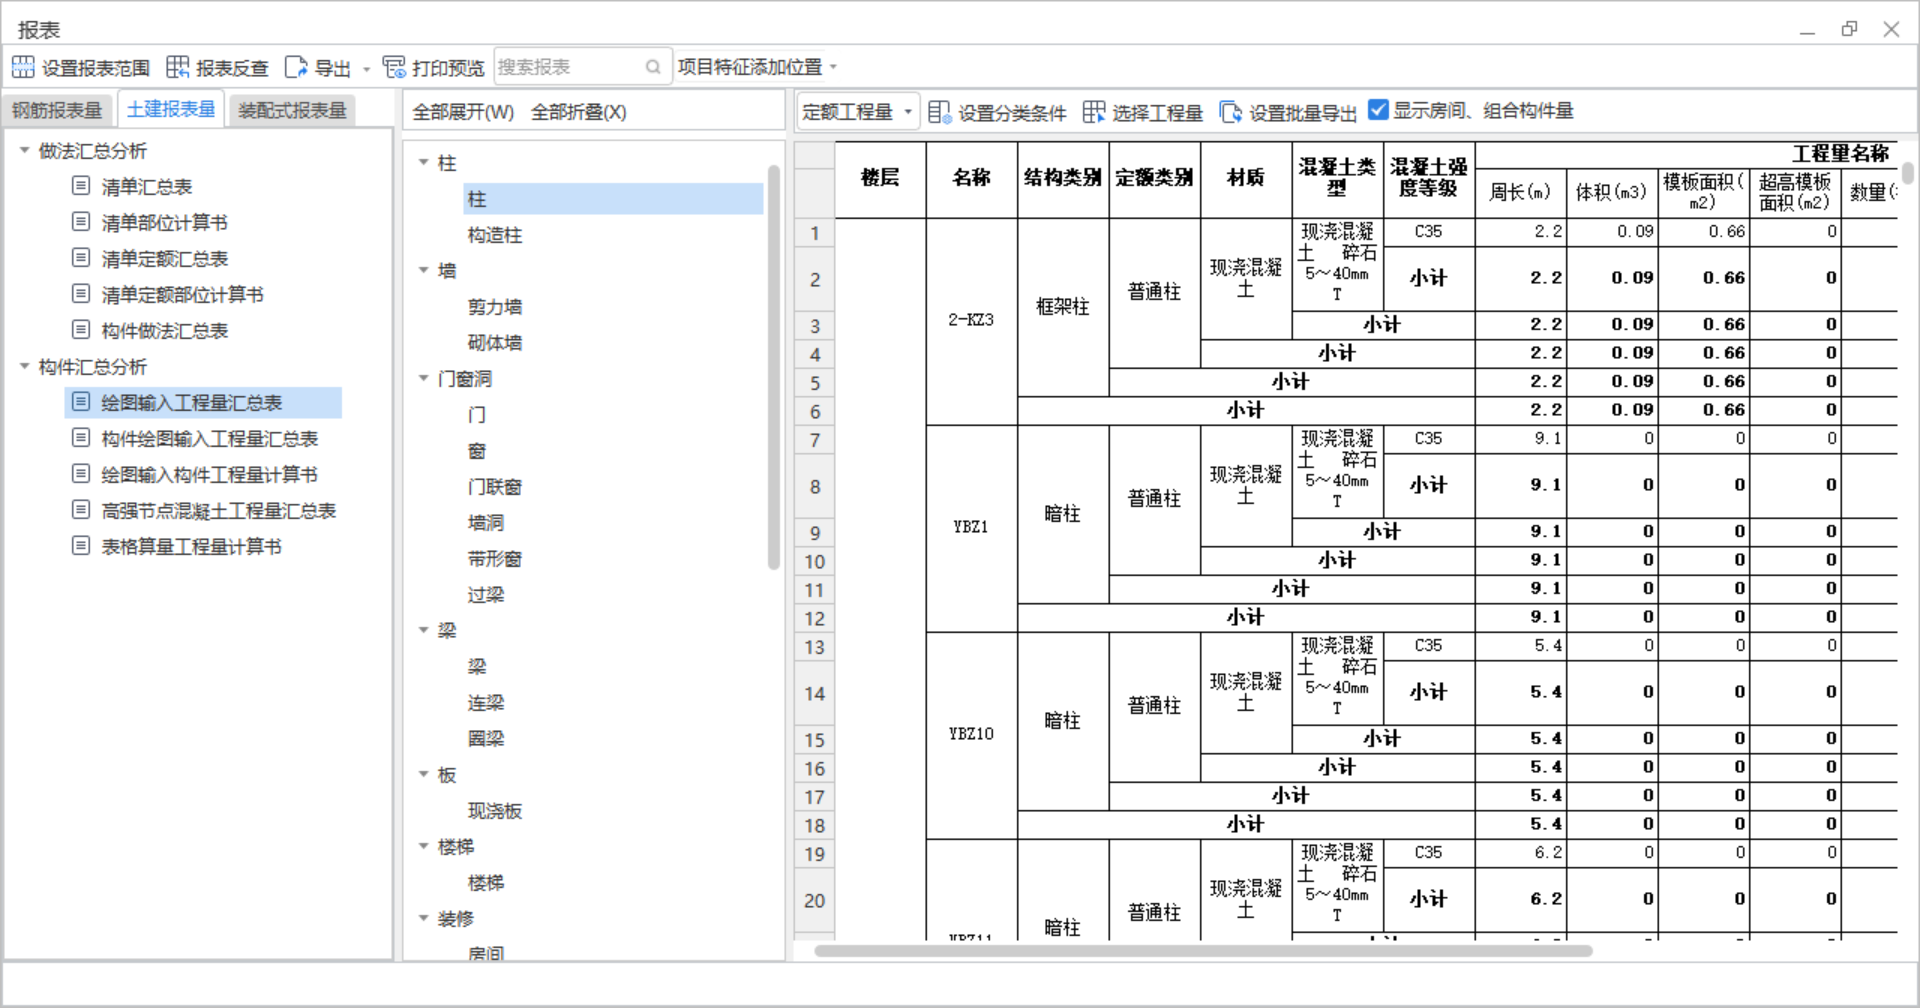Screen dimensions: 1920x1008
Task: Select row header number 7
Action: point(815,440)
